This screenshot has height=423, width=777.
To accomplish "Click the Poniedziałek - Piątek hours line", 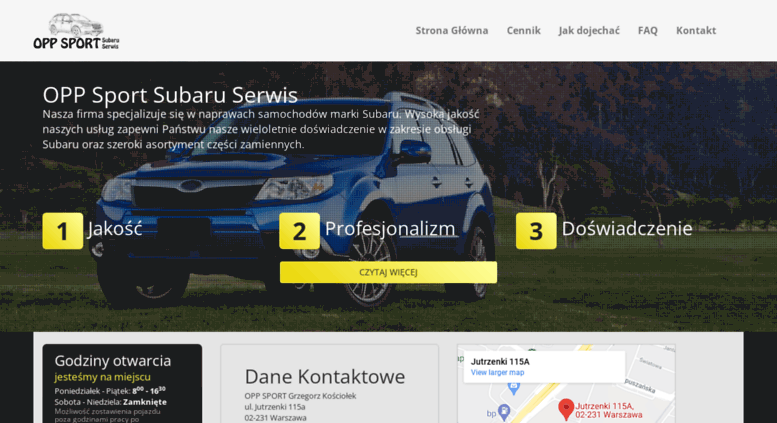I will (x=110, y=391).
